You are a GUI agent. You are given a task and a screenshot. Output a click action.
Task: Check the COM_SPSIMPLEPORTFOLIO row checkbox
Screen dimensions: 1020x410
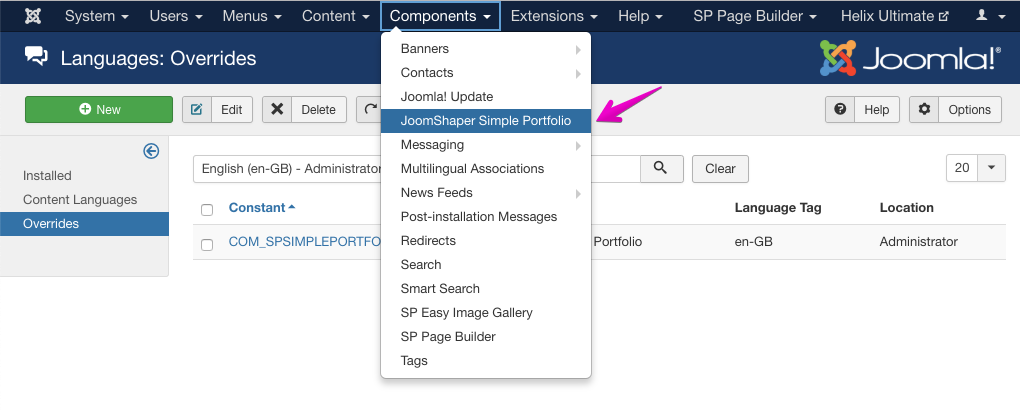(207, 244)
